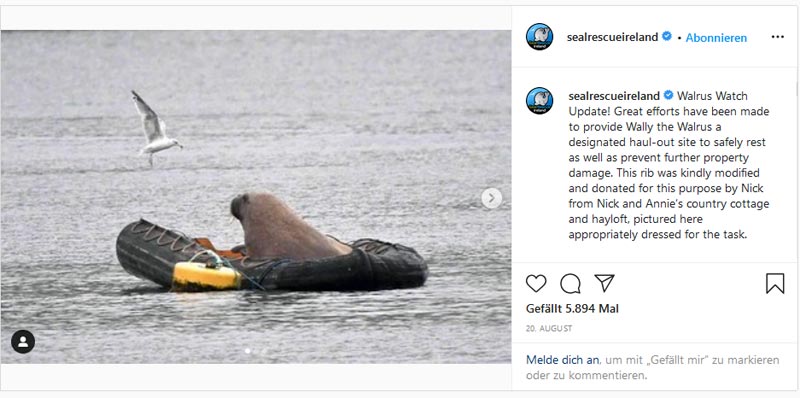800x398 pixels.
Task: Show tagged people via the person icon
Action: click(23, 341)
